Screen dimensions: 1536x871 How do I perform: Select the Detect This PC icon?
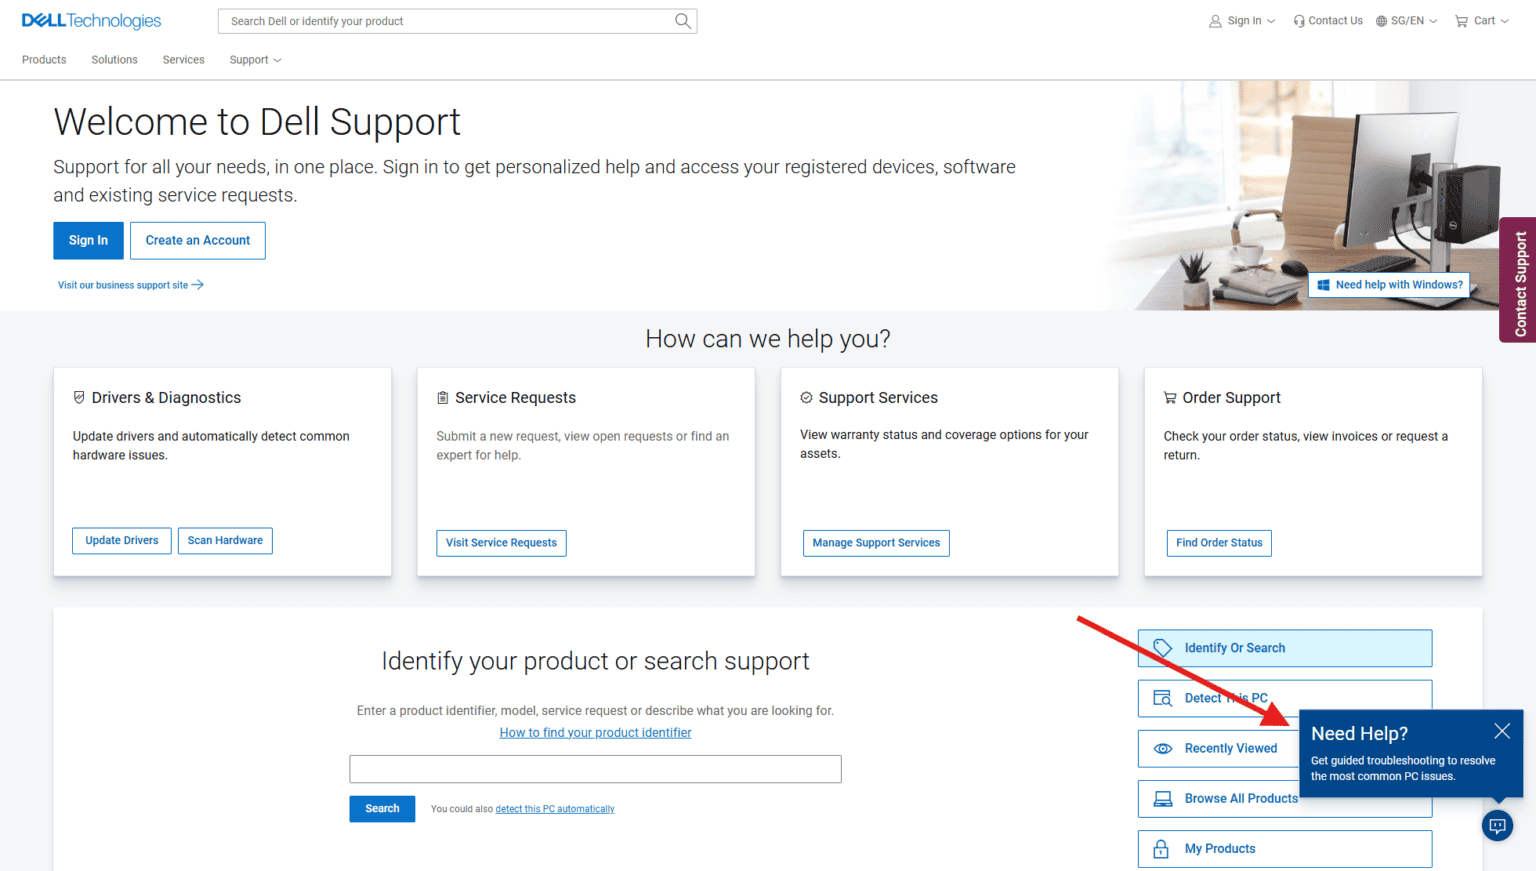tap(1163, 698)
